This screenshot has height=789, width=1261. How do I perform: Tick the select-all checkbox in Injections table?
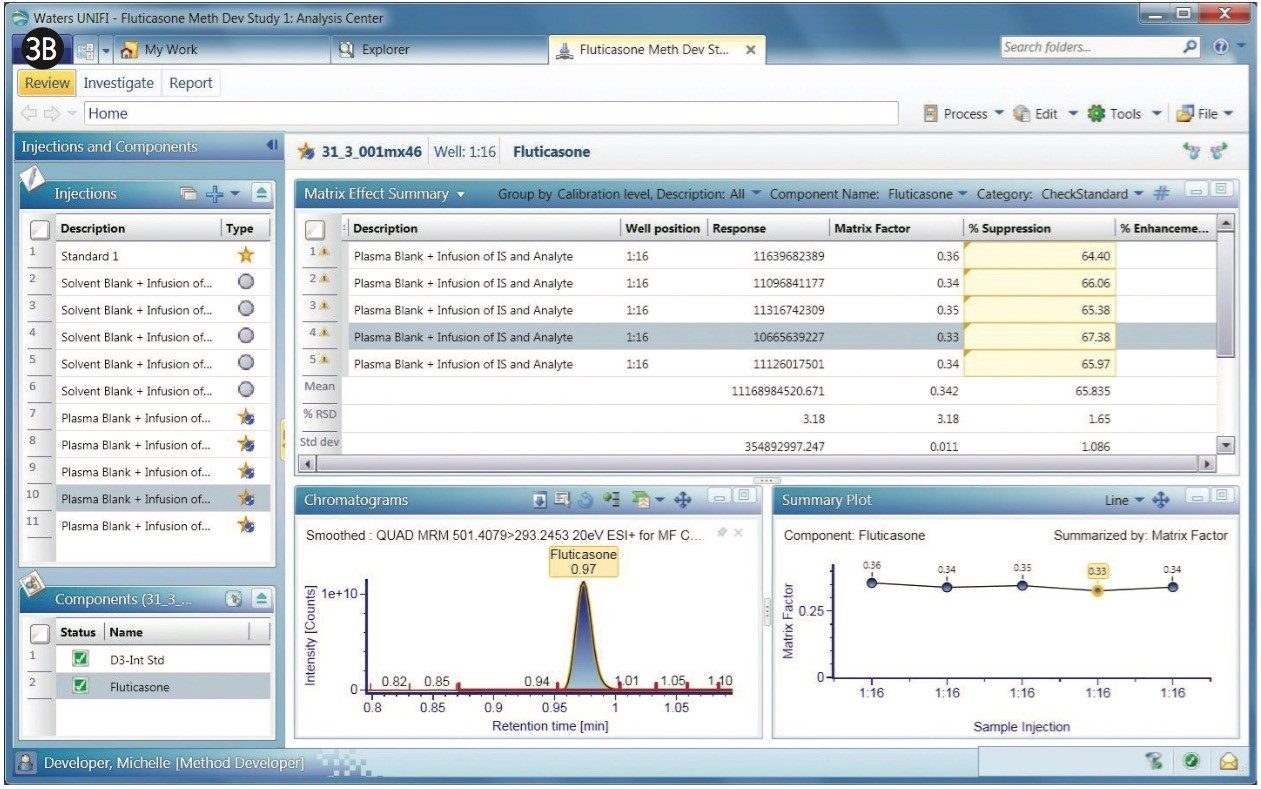[39, 229]
